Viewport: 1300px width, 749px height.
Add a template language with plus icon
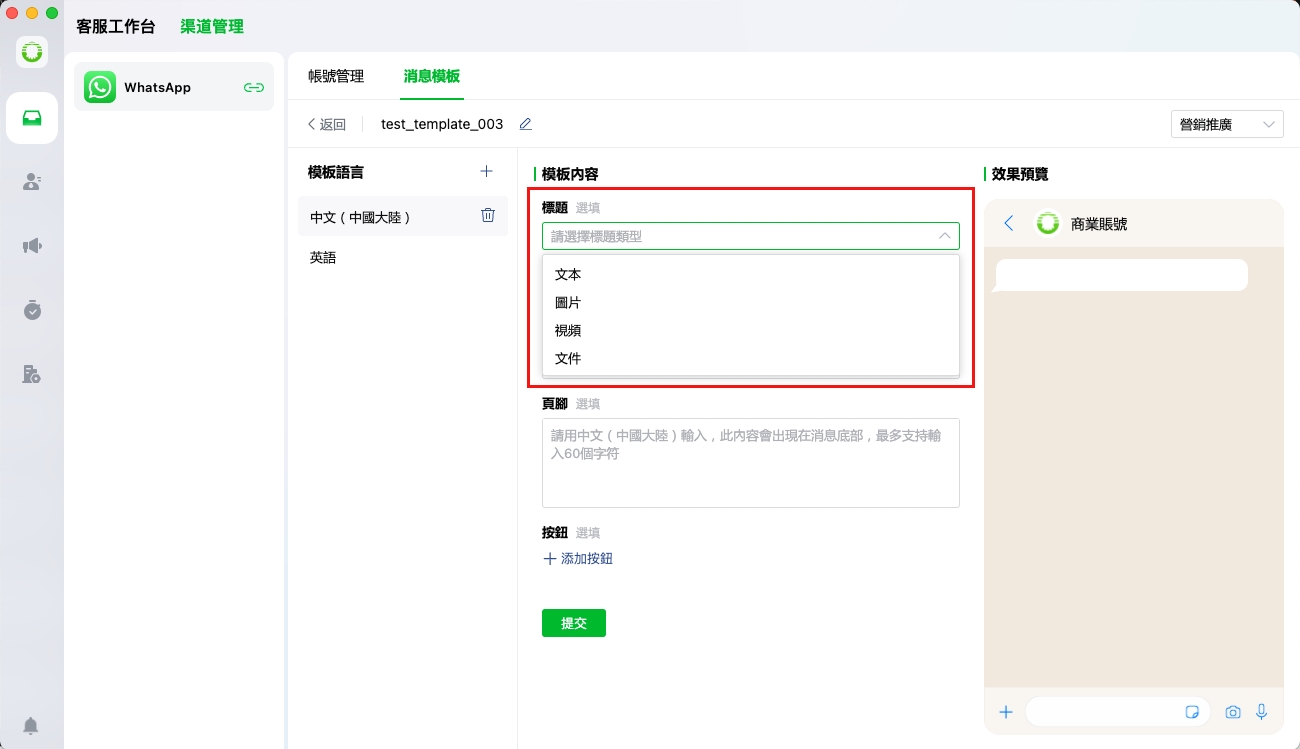coord(487,172)
